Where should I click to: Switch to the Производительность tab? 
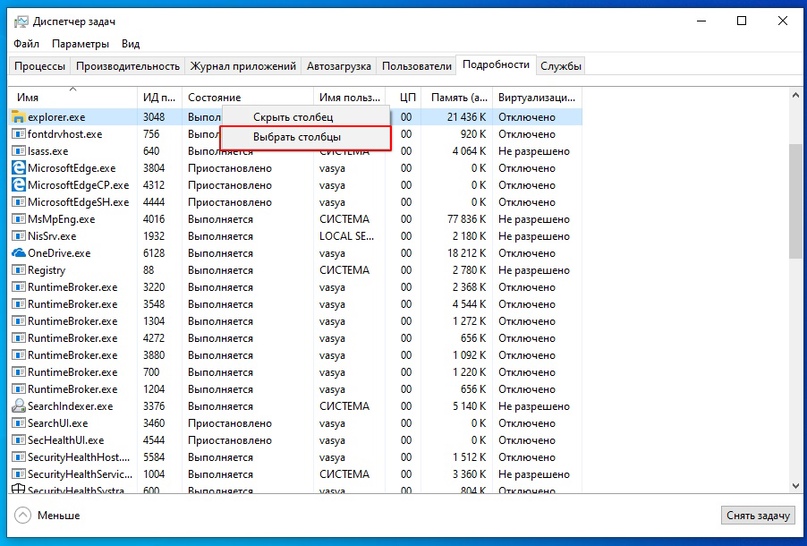pos(128,66)
